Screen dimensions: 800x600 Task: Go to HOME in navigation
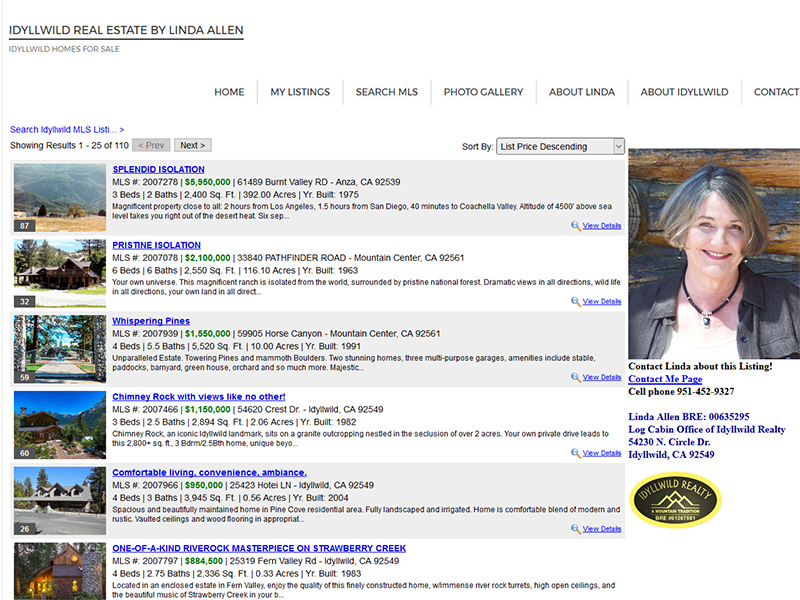click(229, 92)
